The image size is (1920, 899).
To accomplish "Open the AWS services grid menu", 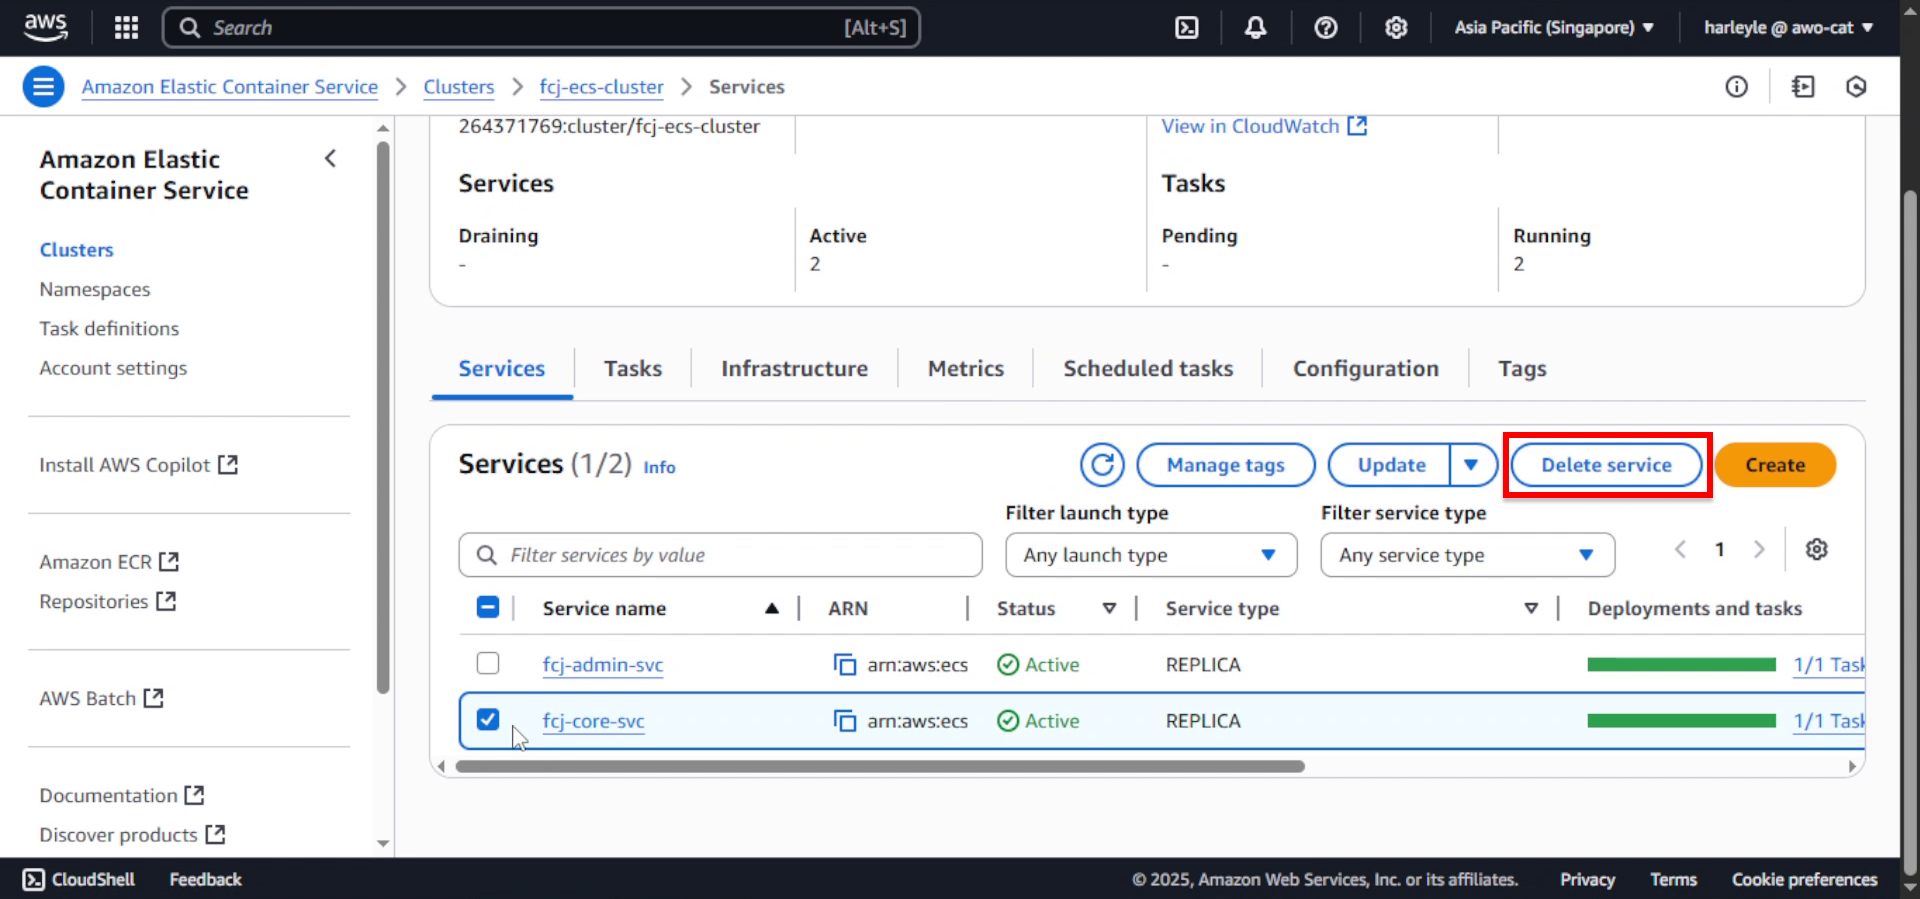I will [x=126, y=27].
